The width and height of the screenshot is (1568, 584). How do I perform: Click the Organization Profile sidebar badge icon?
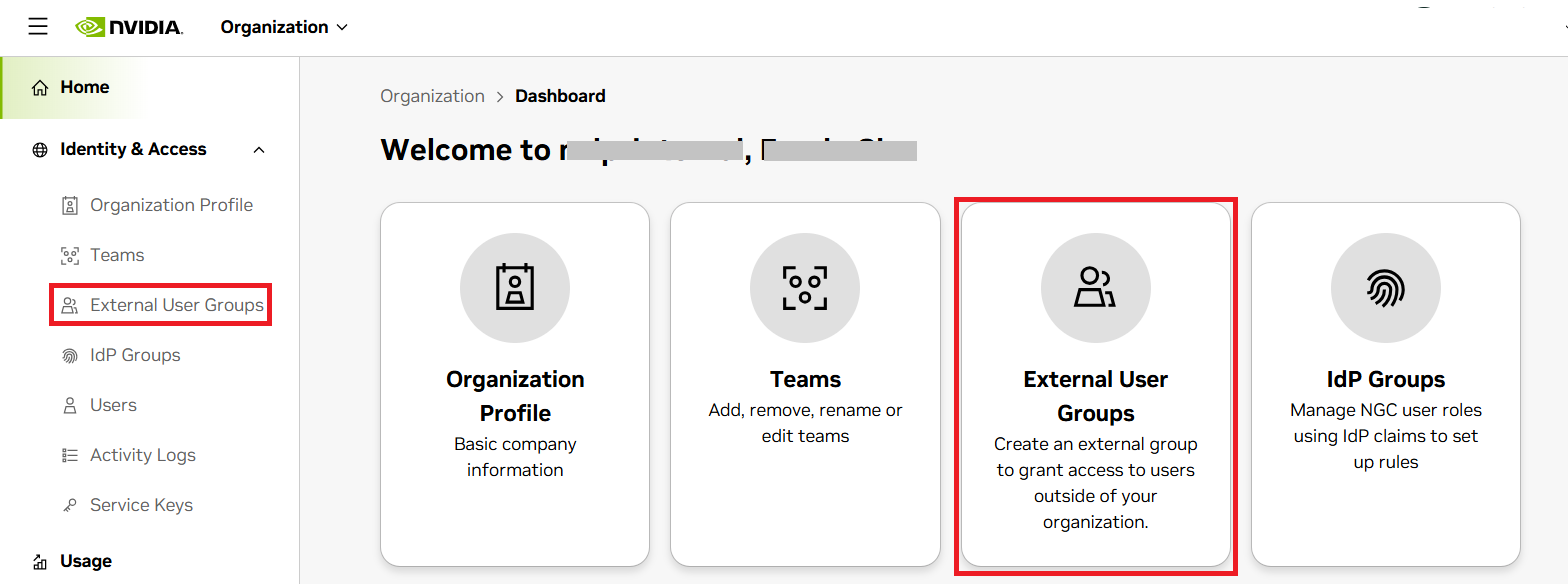coord(70,205)
